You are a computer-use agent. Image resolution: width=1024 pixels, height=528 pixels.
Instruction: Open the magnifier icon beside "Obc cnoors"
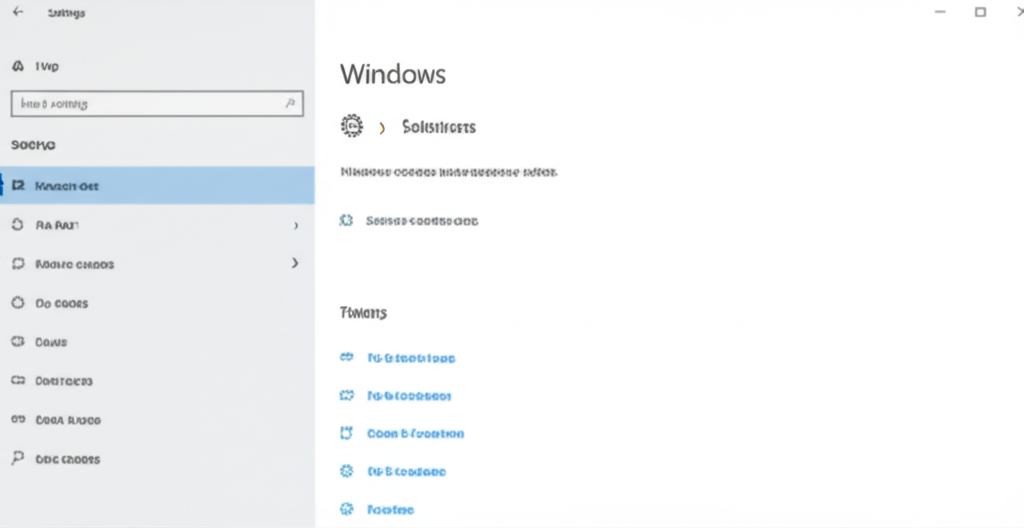pyautogui.click(x=18, y=459)
